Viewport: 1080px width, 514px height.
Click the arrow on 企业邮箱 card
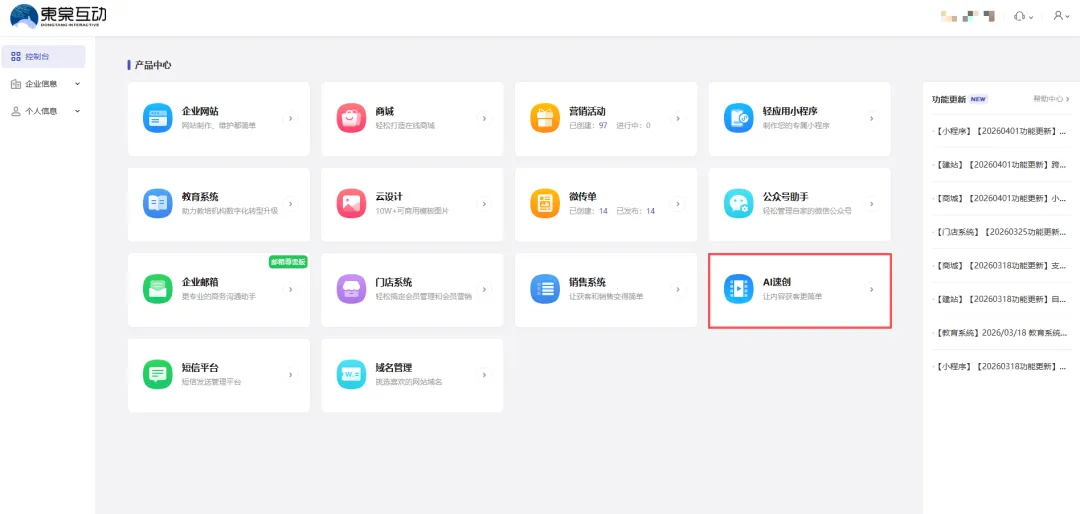[x=291, y=289]
